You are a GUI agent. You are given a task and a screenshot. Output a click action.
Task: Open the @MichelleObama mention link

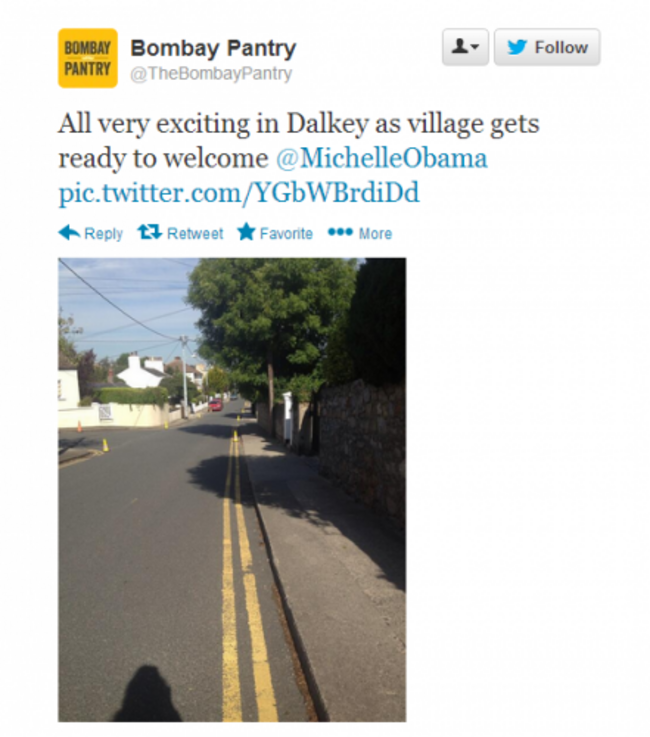(x=381, y=158)
